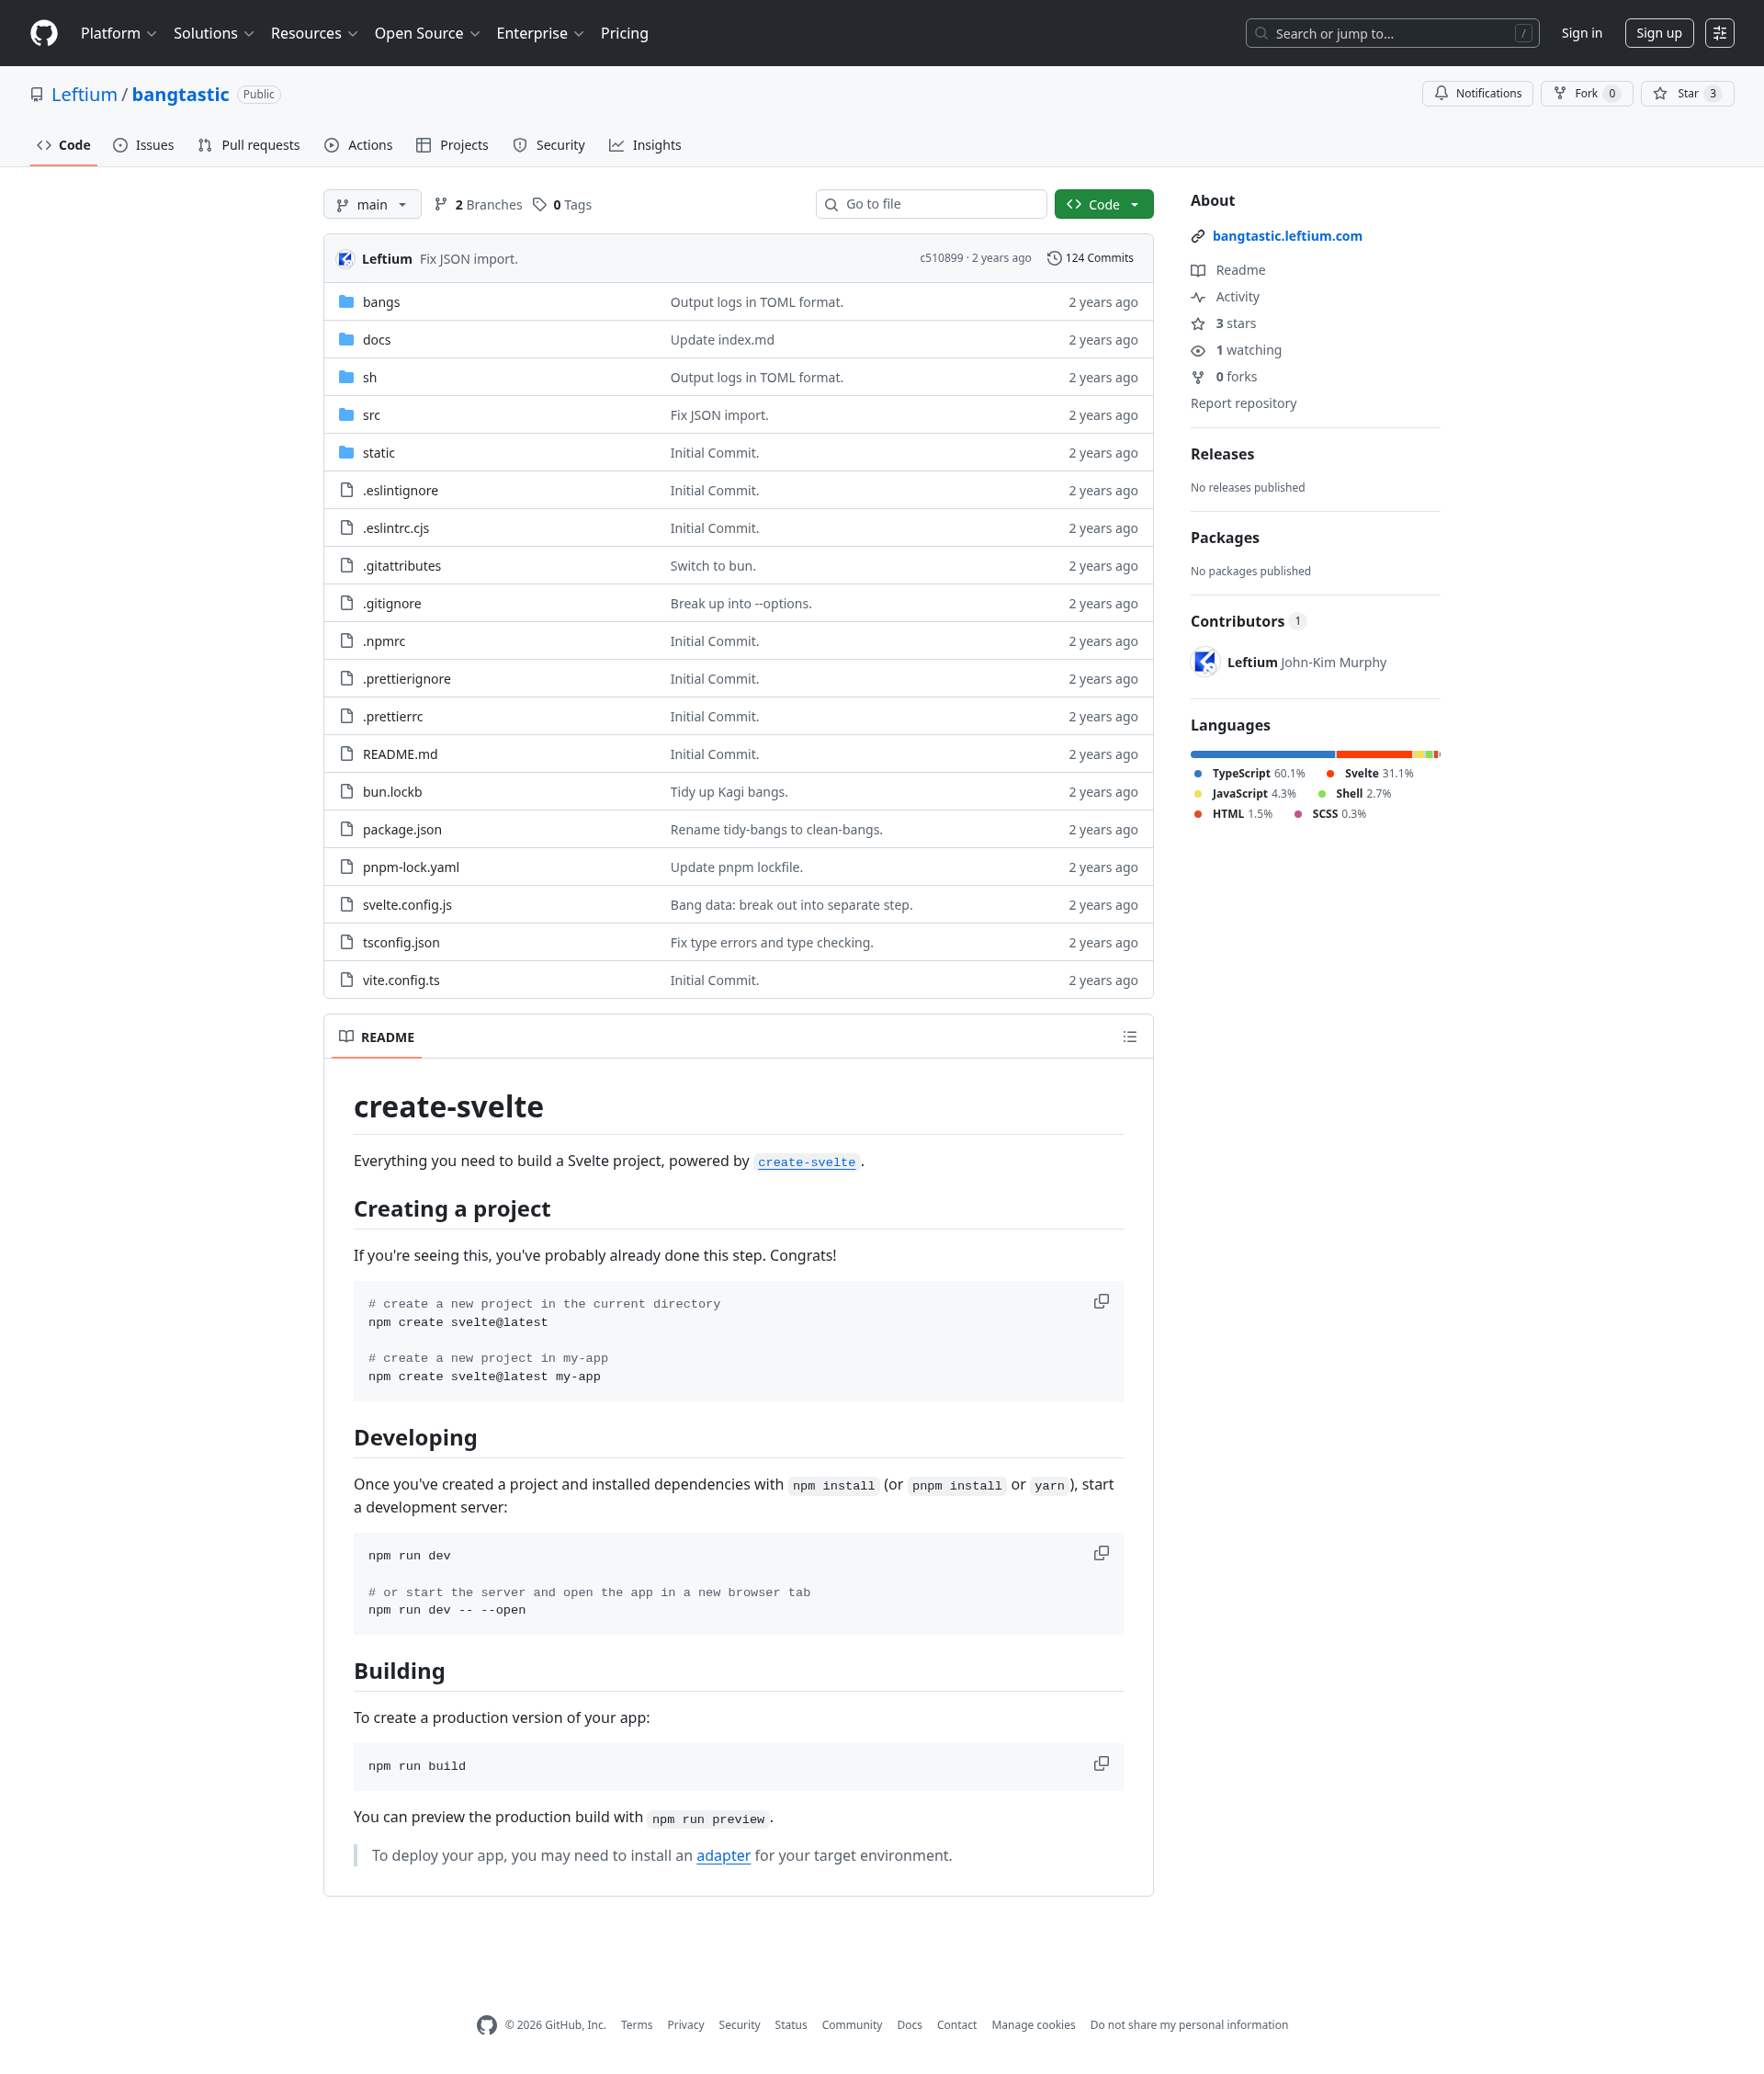Open the docs folder icon
This screenshot has height=2074, width=1764.
coord(347,340)
